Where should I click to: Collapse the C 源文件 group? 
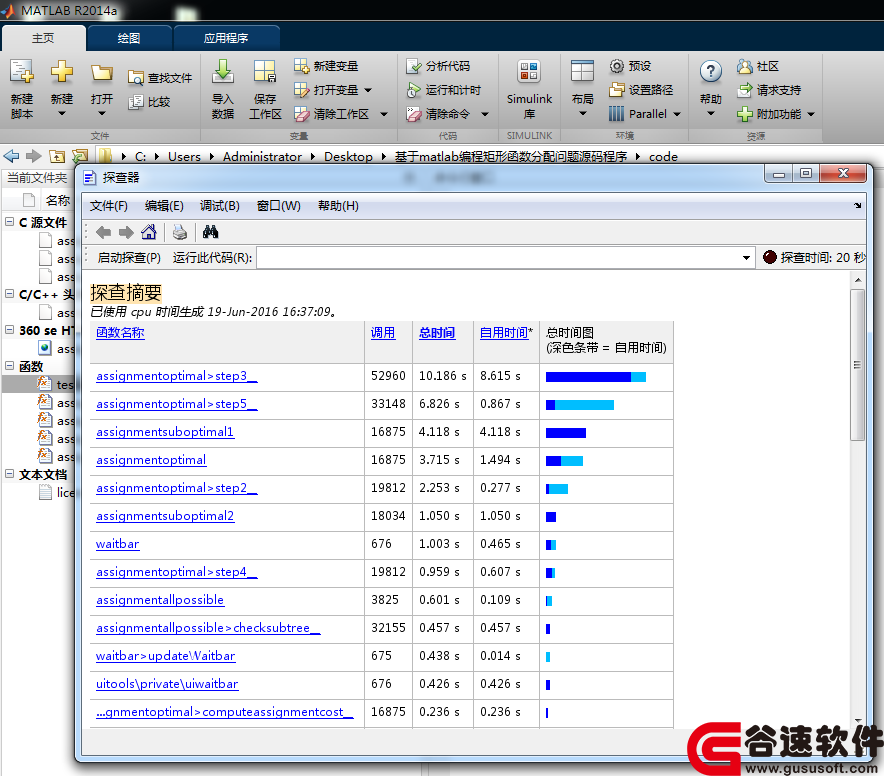[x=10, y=222]
